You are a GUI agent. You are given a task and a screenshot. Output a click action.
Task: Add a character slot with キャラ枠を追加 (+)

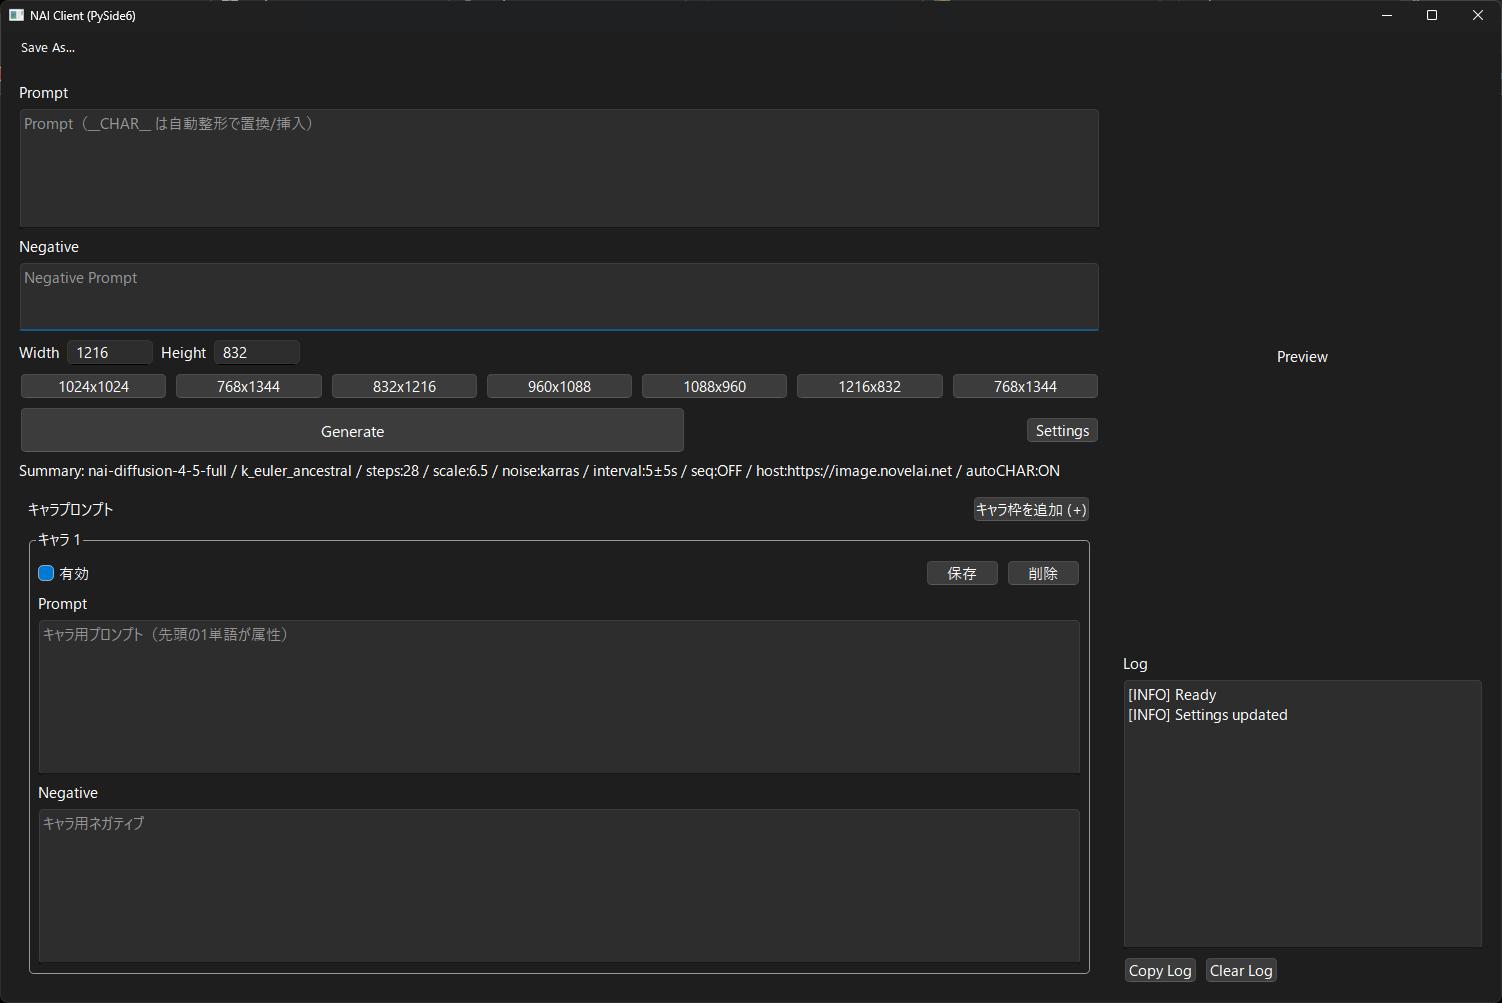pyautogui.click(x=1031, y=510)
